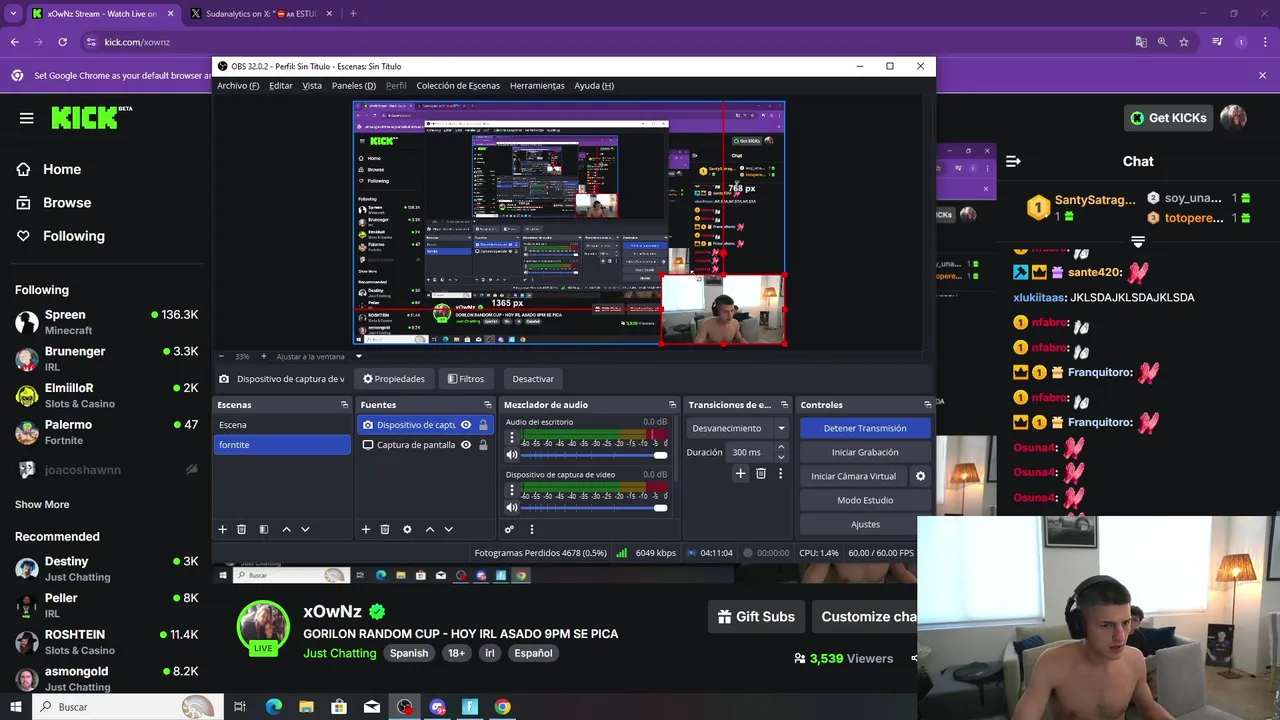1280x720 pixels.
Task: Click Iniciar Cámara Virtual button
Action: tap(853, 476)
